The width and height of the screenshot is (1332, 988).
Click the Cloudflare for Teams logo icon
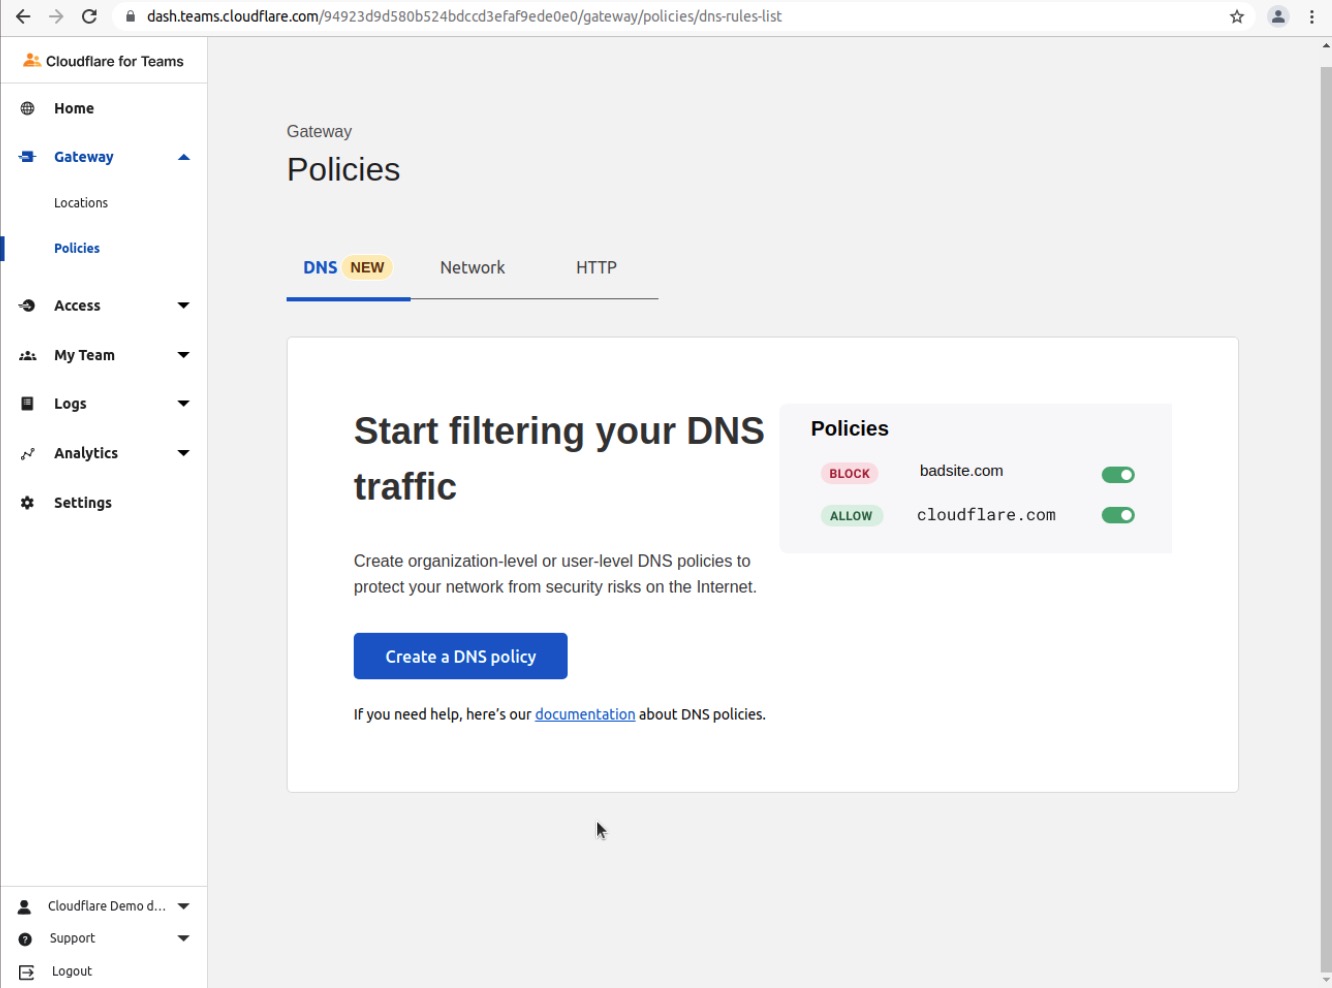pyautogui.click(x=32, y=61)
